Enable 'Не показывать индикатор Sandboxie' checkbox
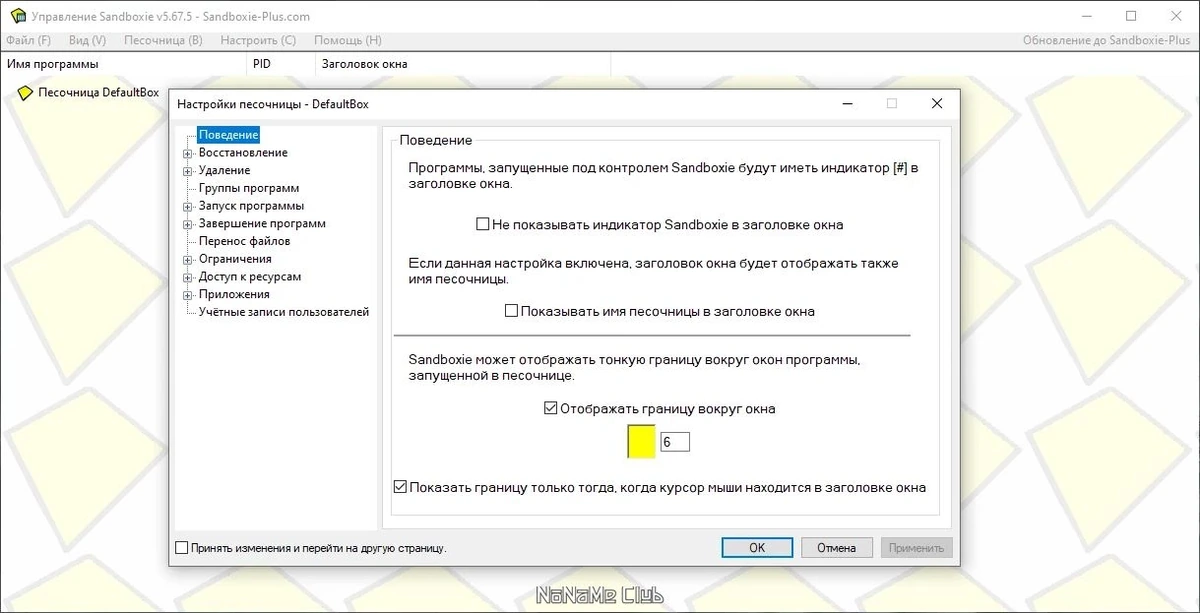The image size is (1200, 613). pyautogui.click(x=483, y=224)
